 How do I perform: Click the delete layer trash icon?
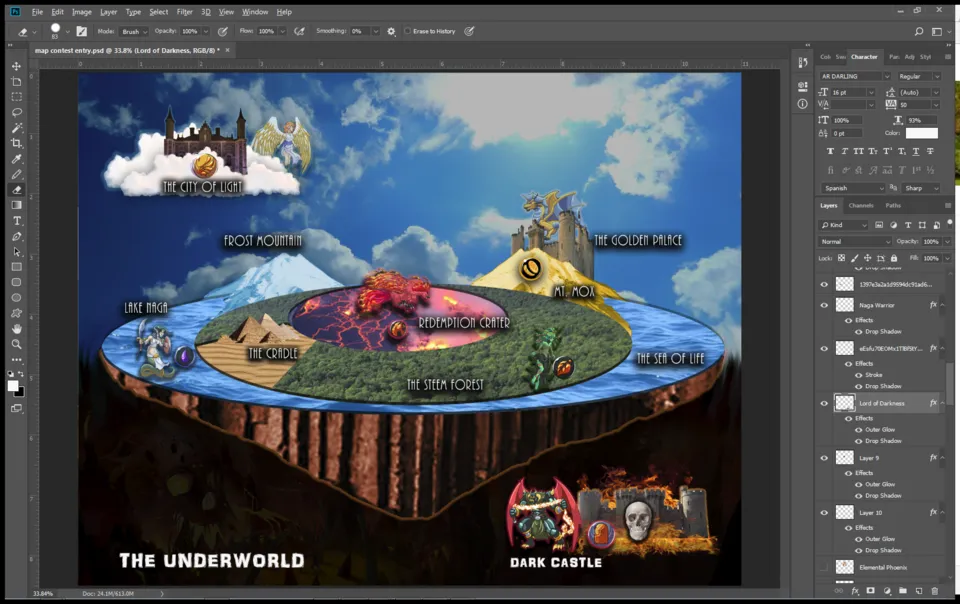pos(934,591)
